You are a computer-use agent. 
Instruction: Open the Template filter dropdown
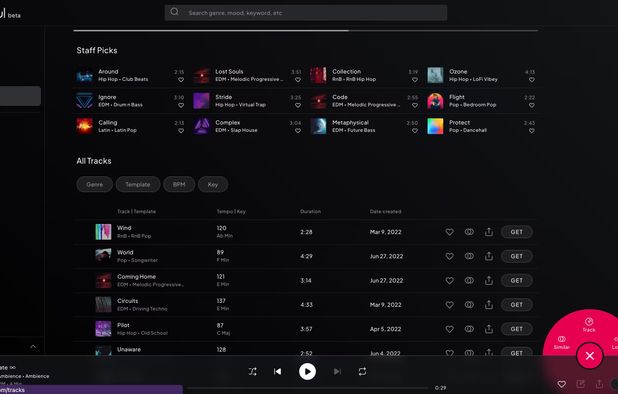point(138,184)
